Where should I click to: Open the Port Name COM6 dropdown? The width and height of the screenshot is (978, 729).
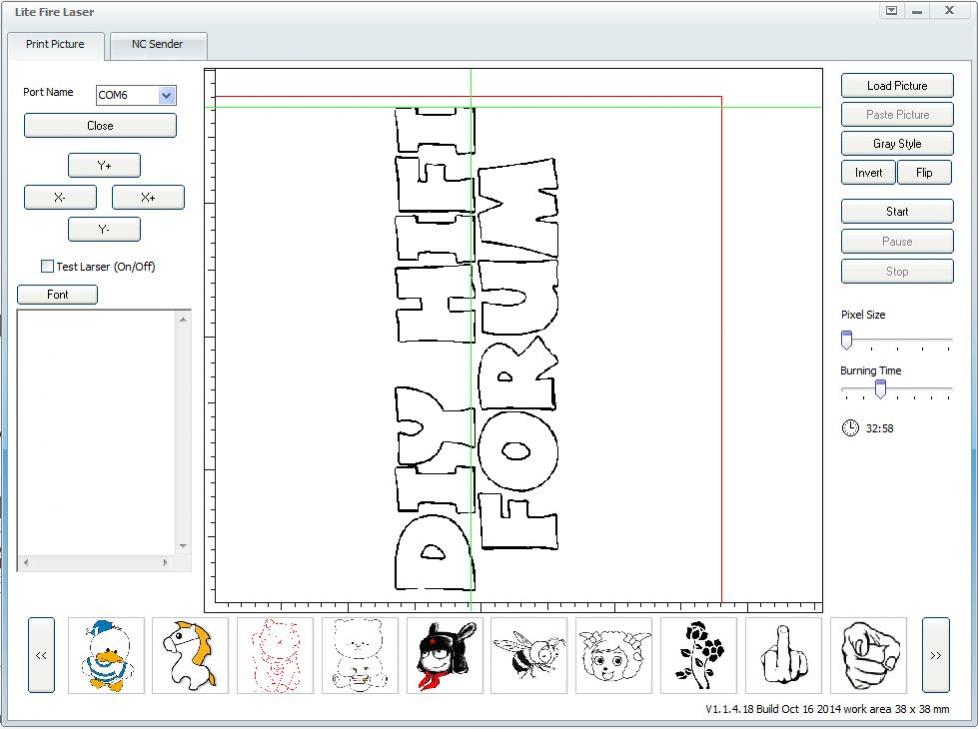tap(167, 95)
